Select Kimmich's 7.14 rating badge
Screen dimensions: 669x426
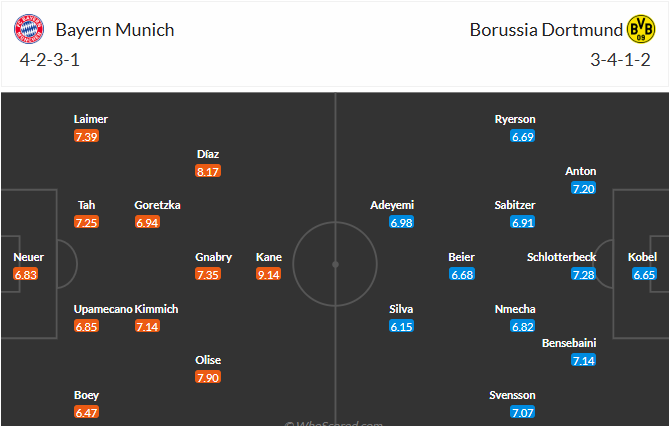[x=148, y=326]
